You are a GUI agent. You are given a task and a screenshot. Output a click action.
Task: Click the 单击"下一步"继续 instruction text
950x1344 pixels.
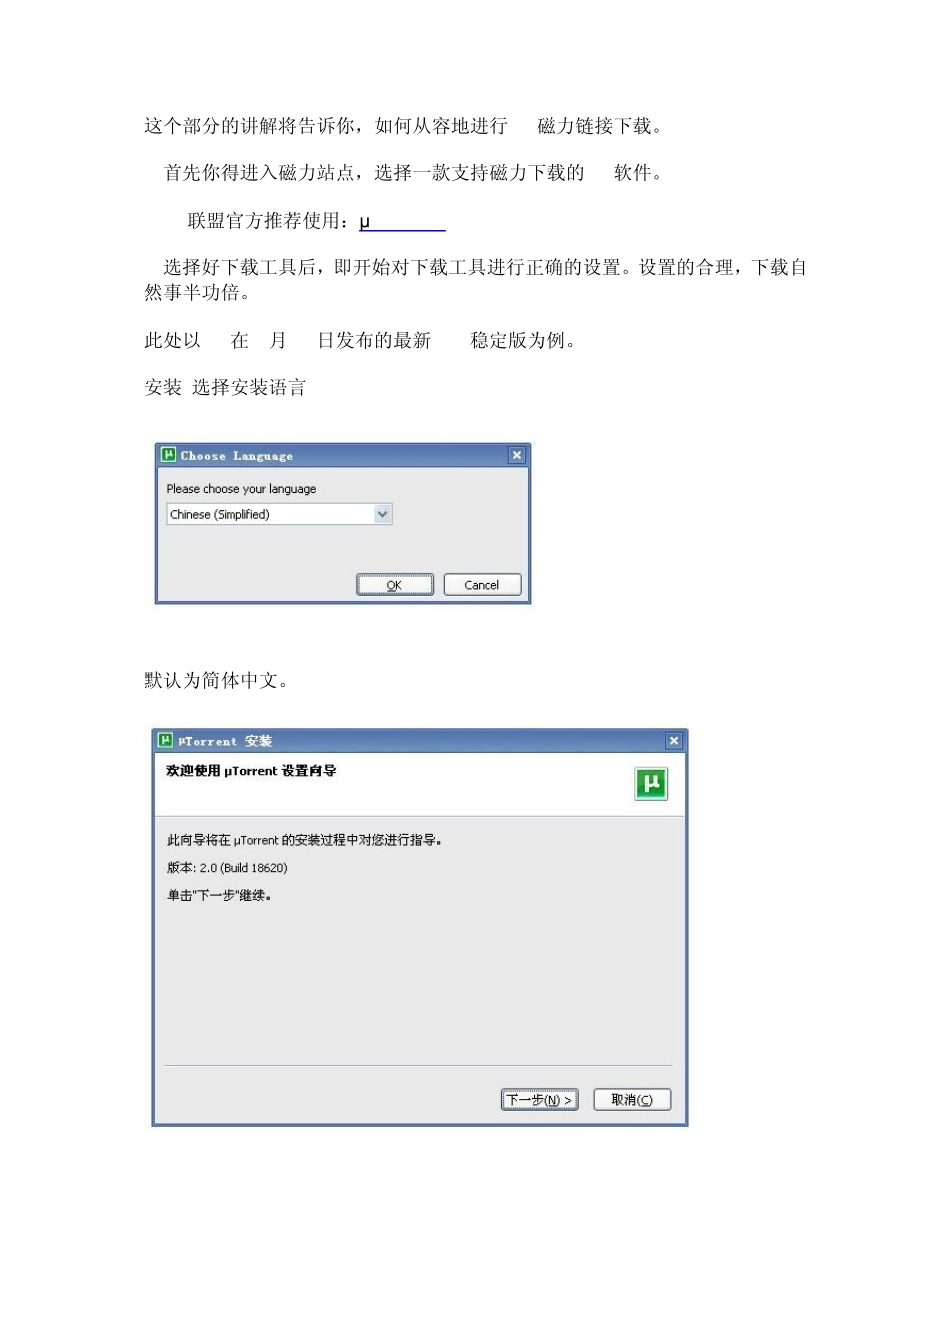(219, 896)
